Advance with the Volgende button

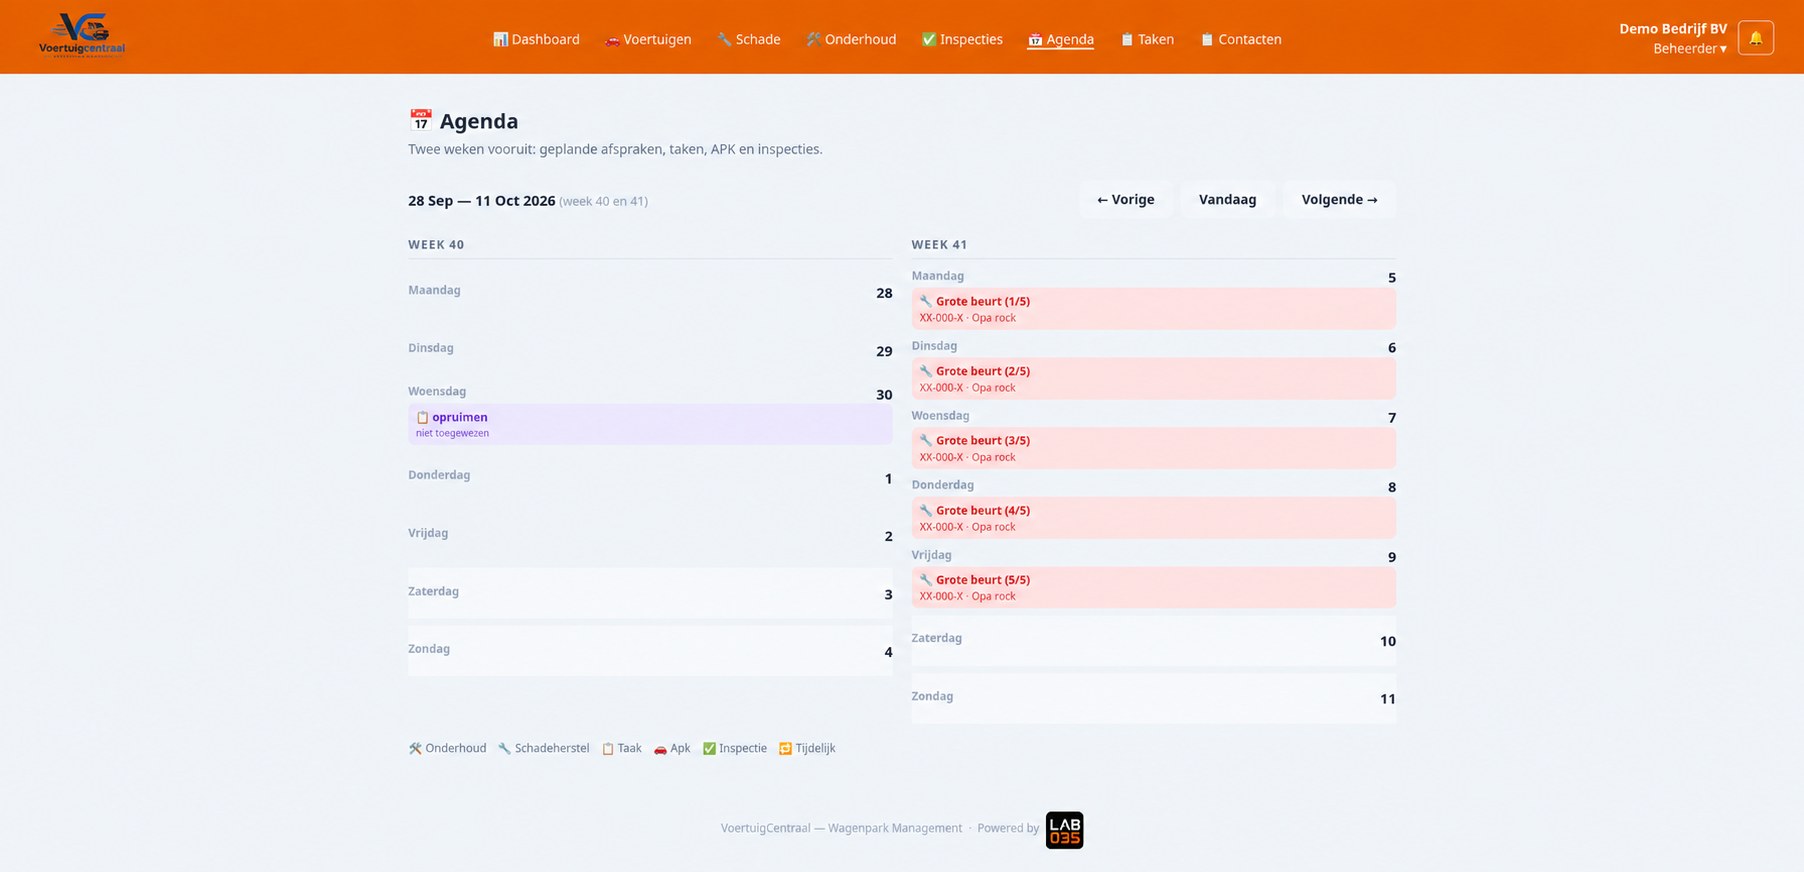click(1340, 199)
